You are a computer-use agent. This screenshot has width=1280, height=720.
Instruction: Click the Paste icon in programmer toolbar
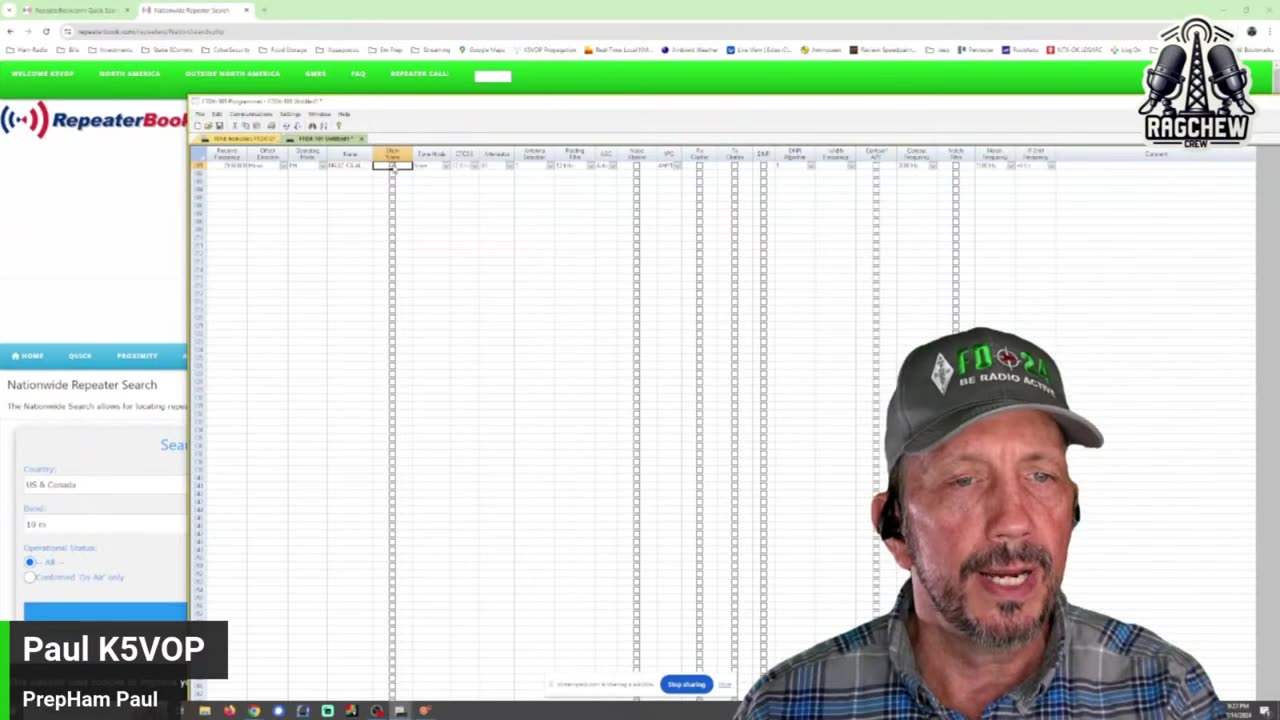(256, 126)
